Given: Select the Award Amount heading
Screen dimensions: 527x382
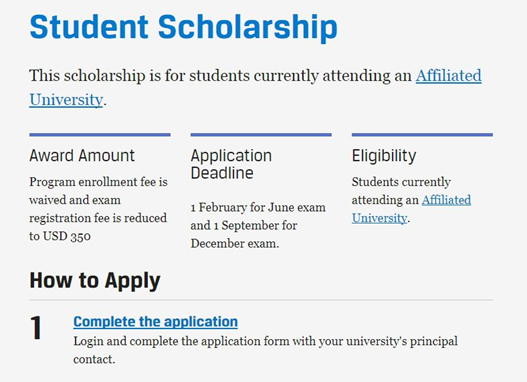Looking at the screenshot, I should (x=82, y=156).
